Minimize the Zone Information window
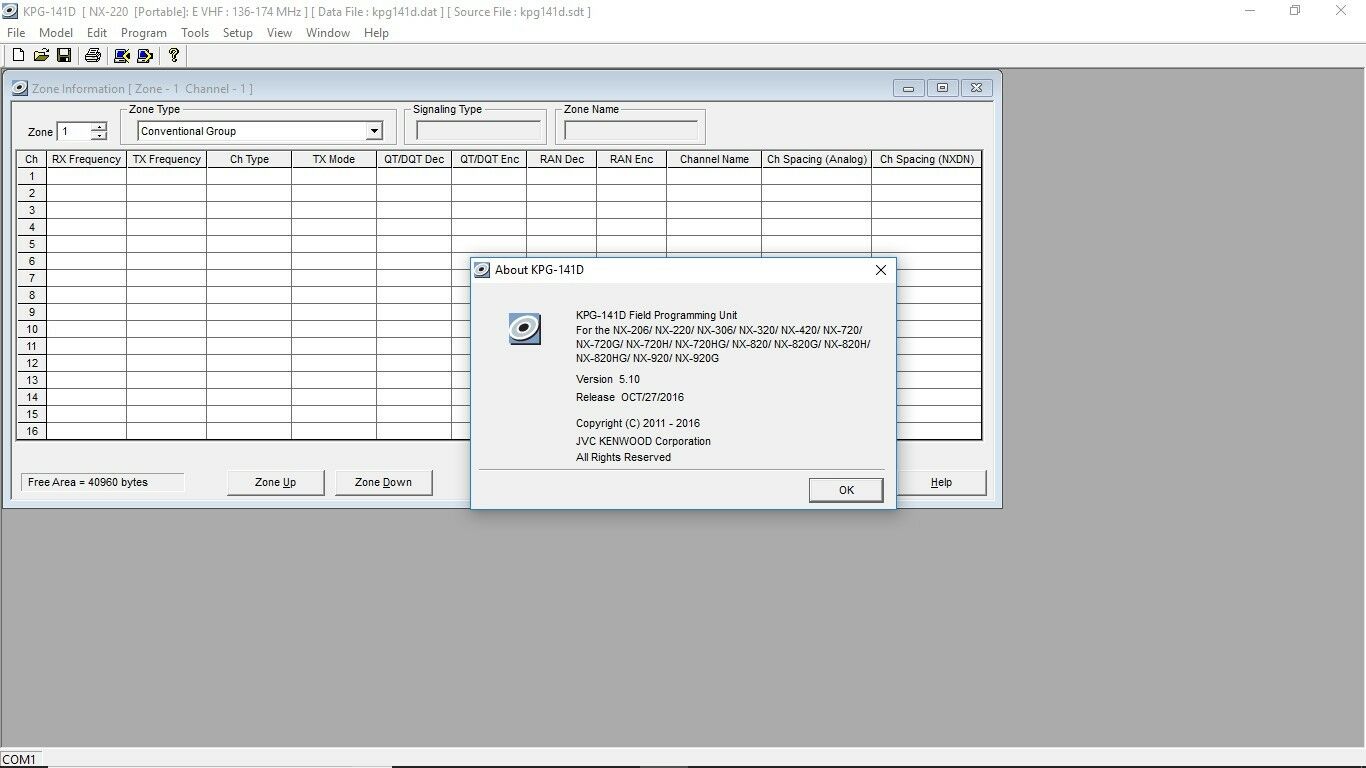Screen dimensions: 1366x768 tap(908, 88)
